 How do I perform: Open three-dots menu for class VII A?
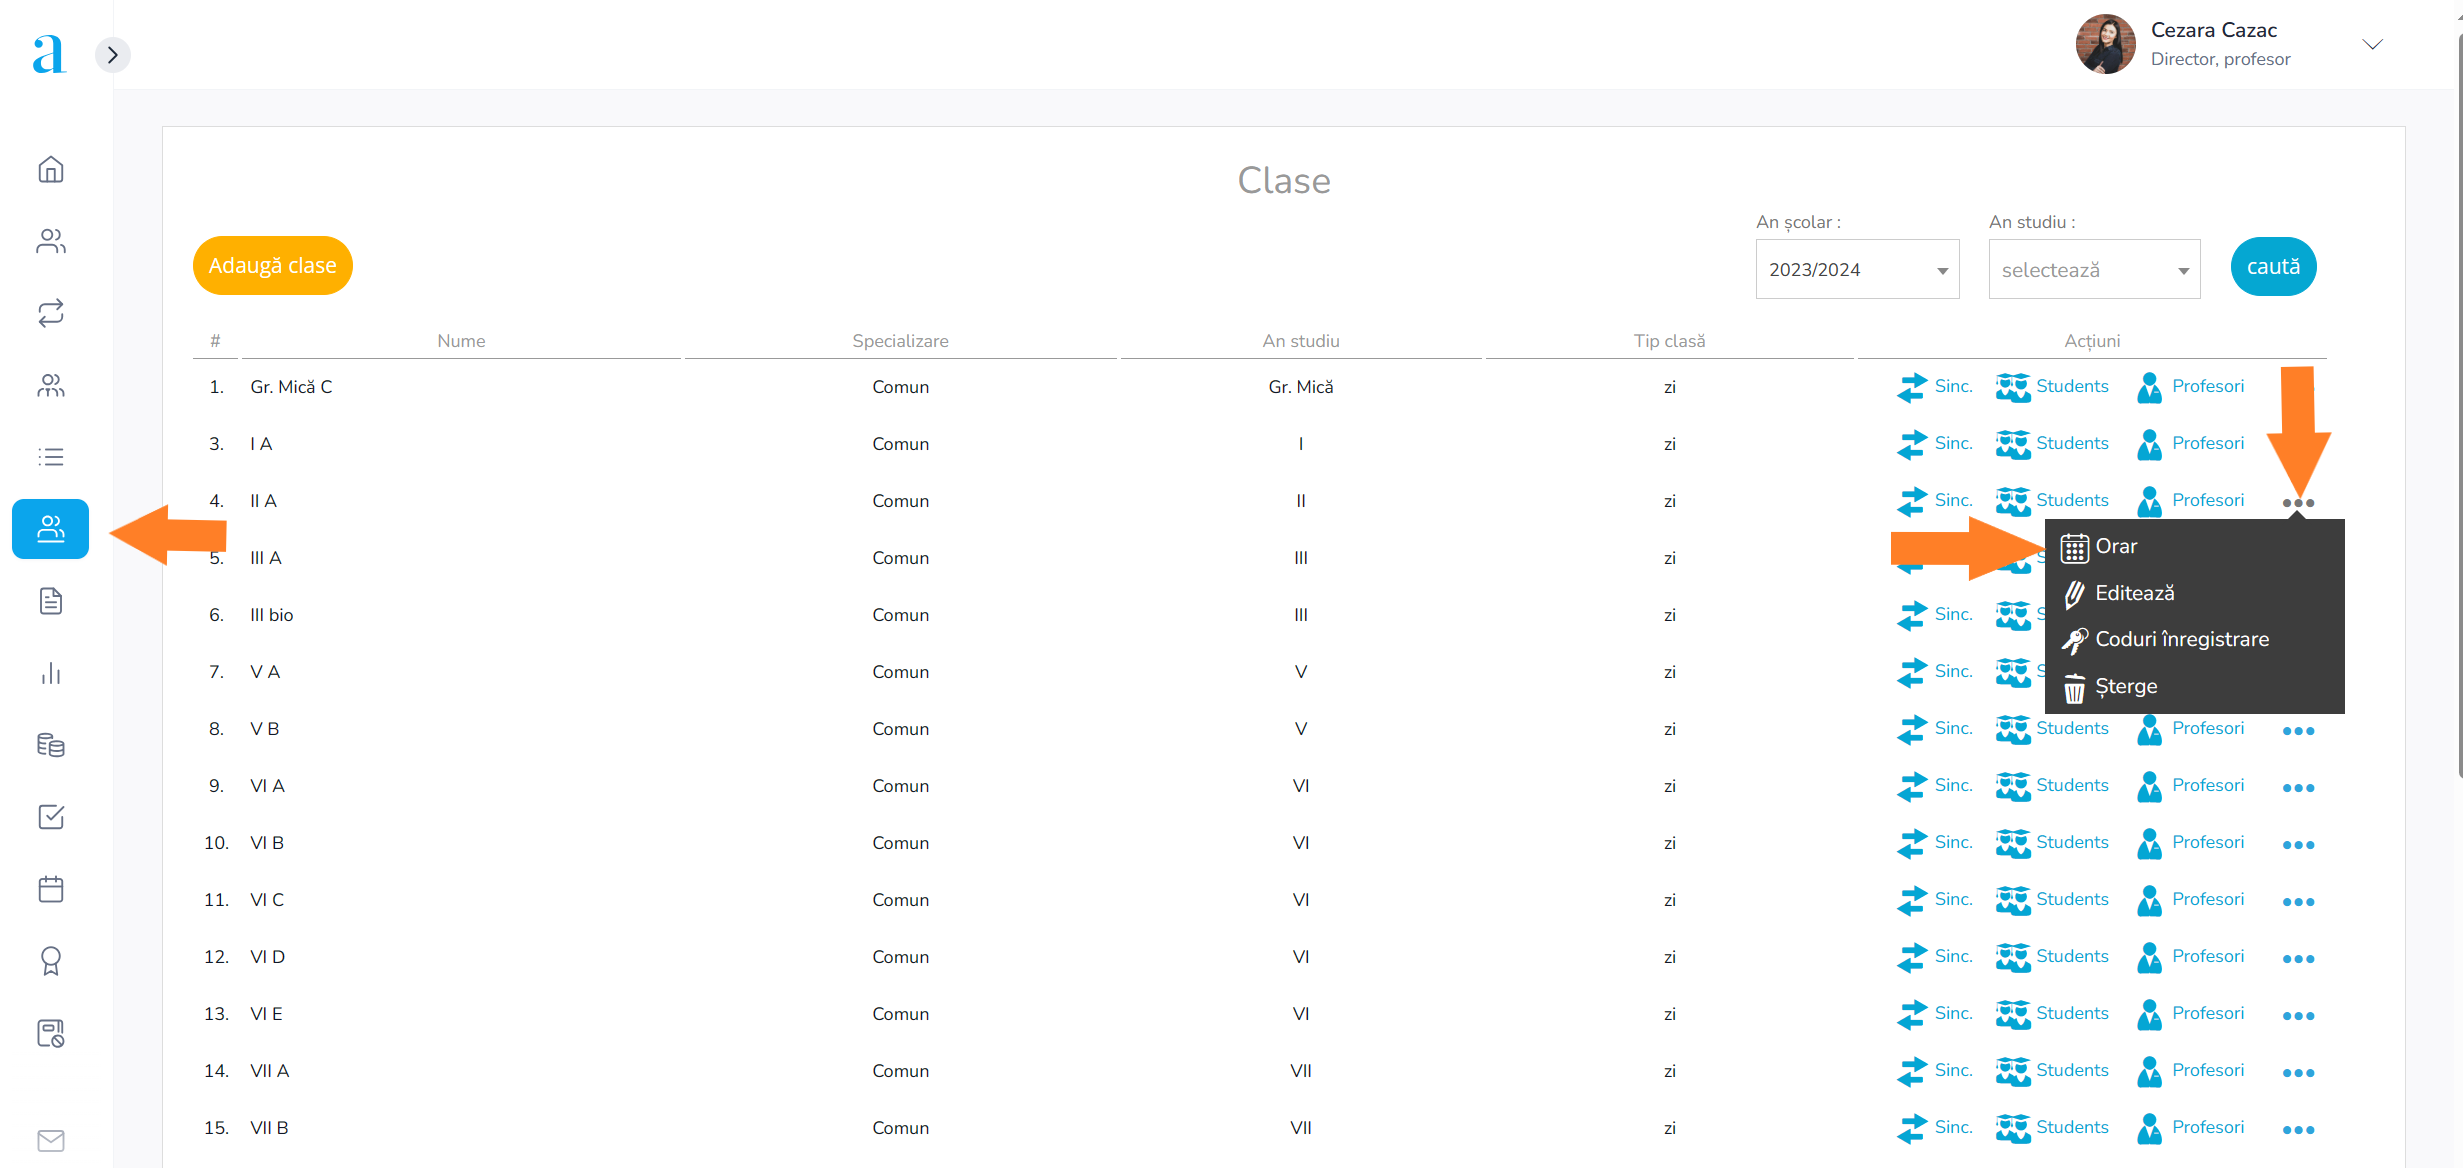pos(2298,1073)
